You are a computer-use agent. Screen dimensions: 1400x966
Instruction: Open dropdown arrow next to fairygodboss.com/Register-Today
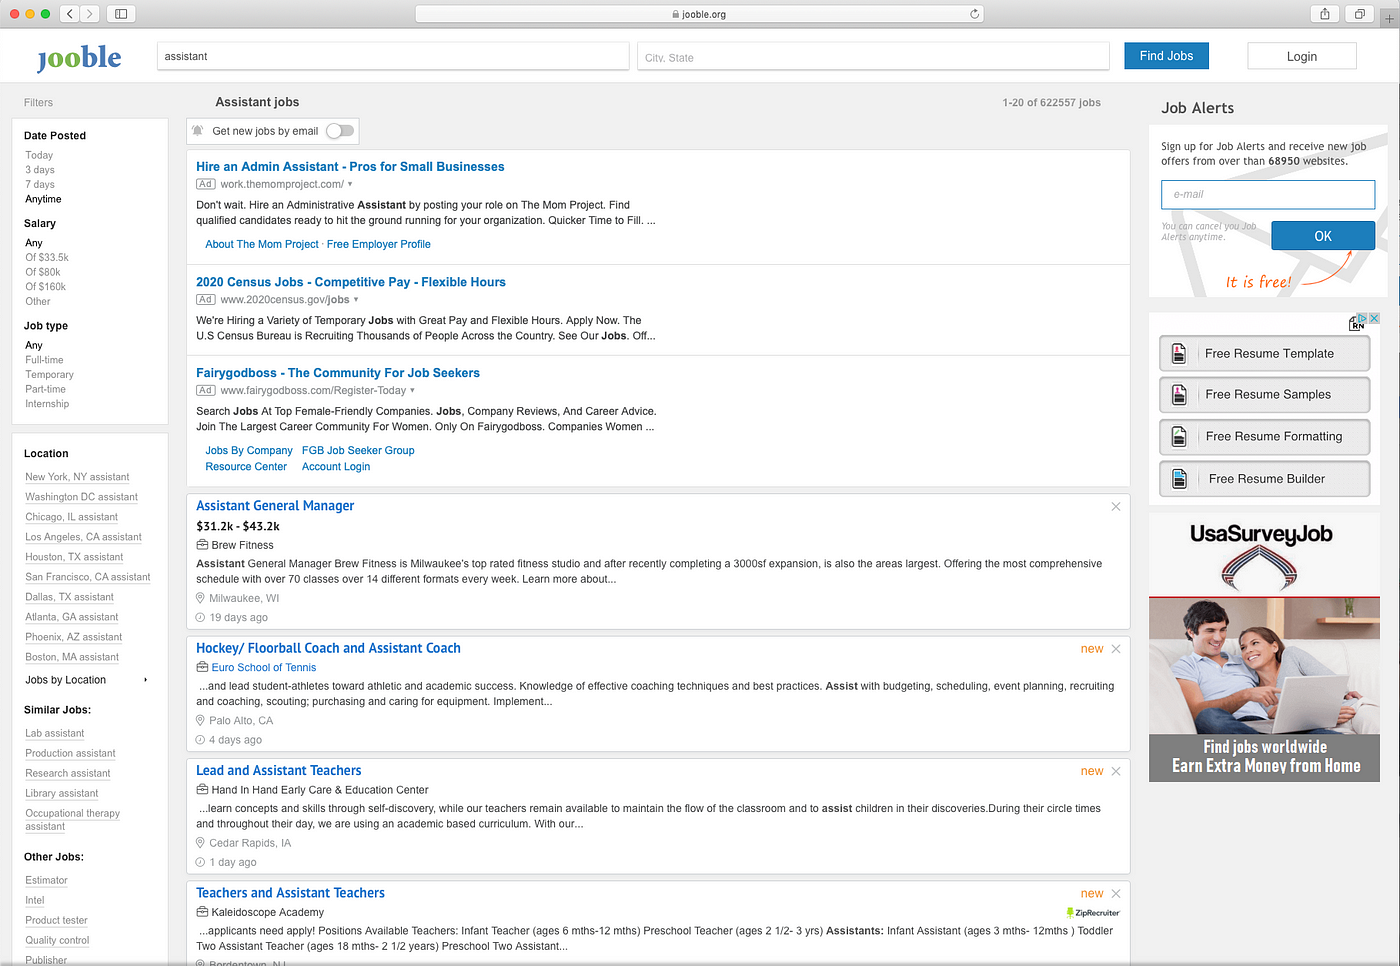tap(412, 391)
